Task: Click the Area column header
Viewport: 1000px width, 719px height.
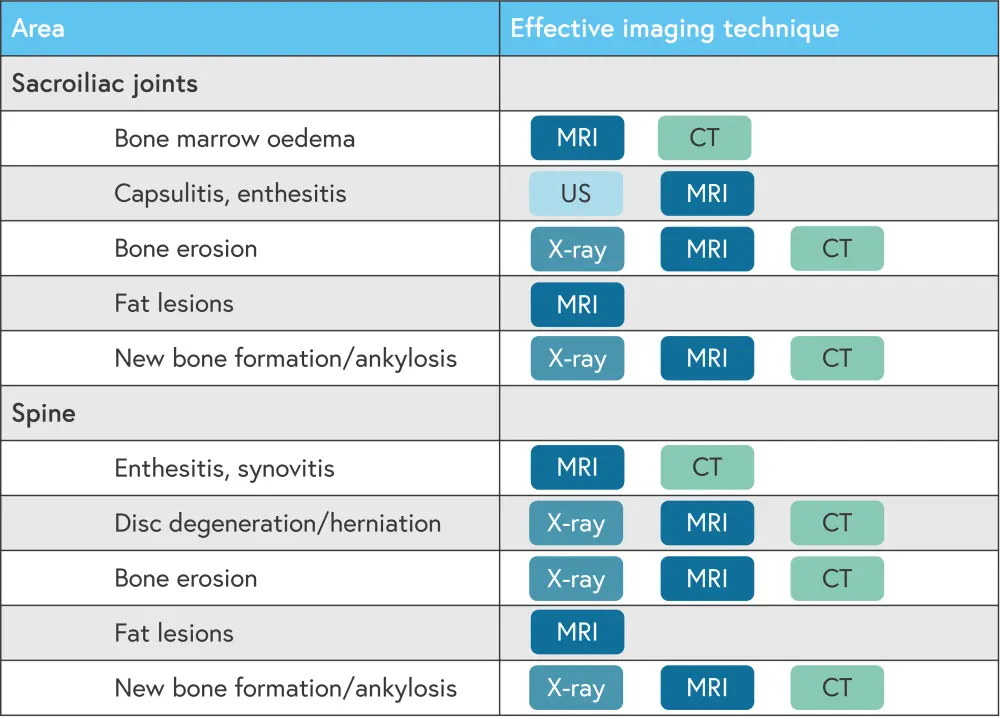Action: (39, 28)
